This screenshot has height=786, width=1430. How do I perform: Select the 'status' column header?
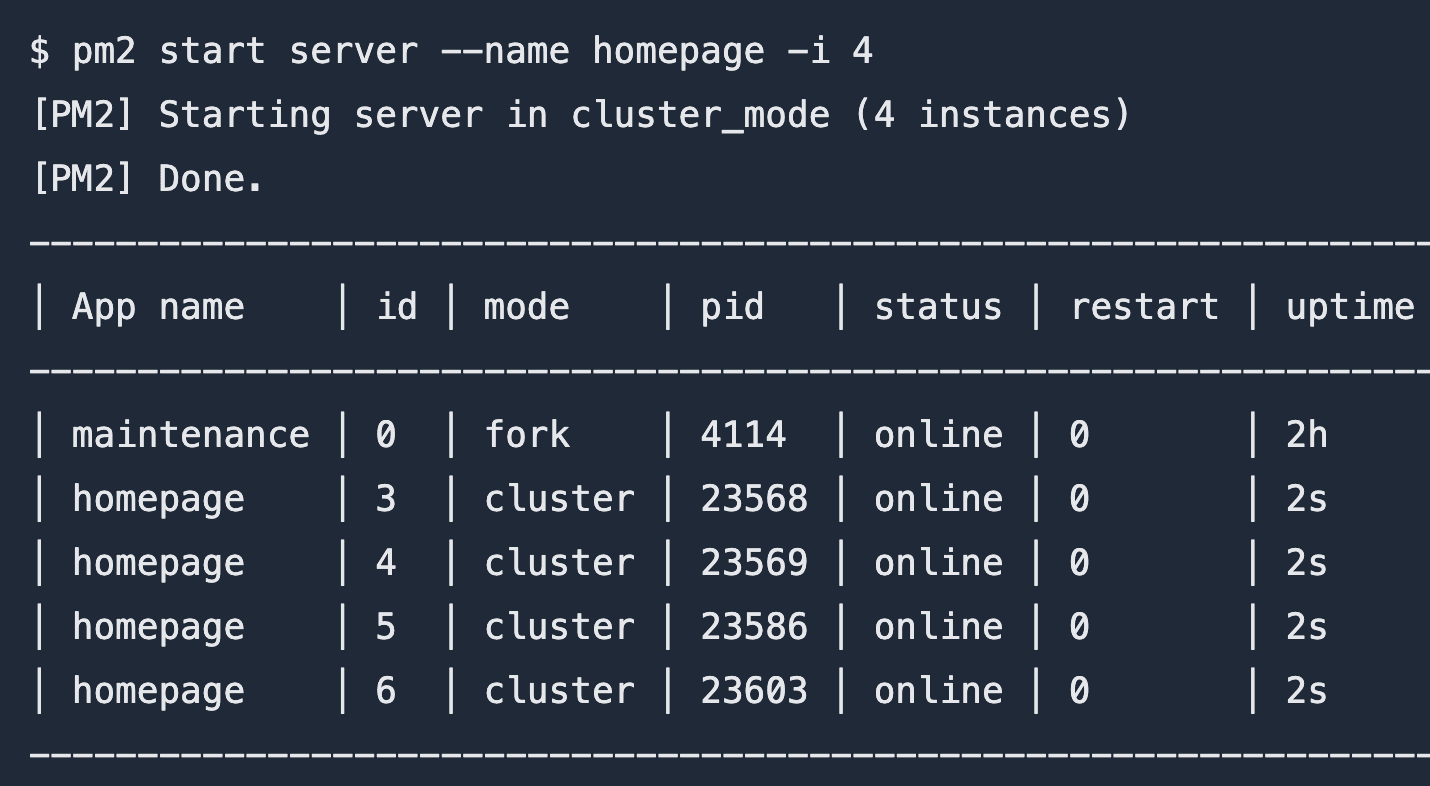point(938,306)
